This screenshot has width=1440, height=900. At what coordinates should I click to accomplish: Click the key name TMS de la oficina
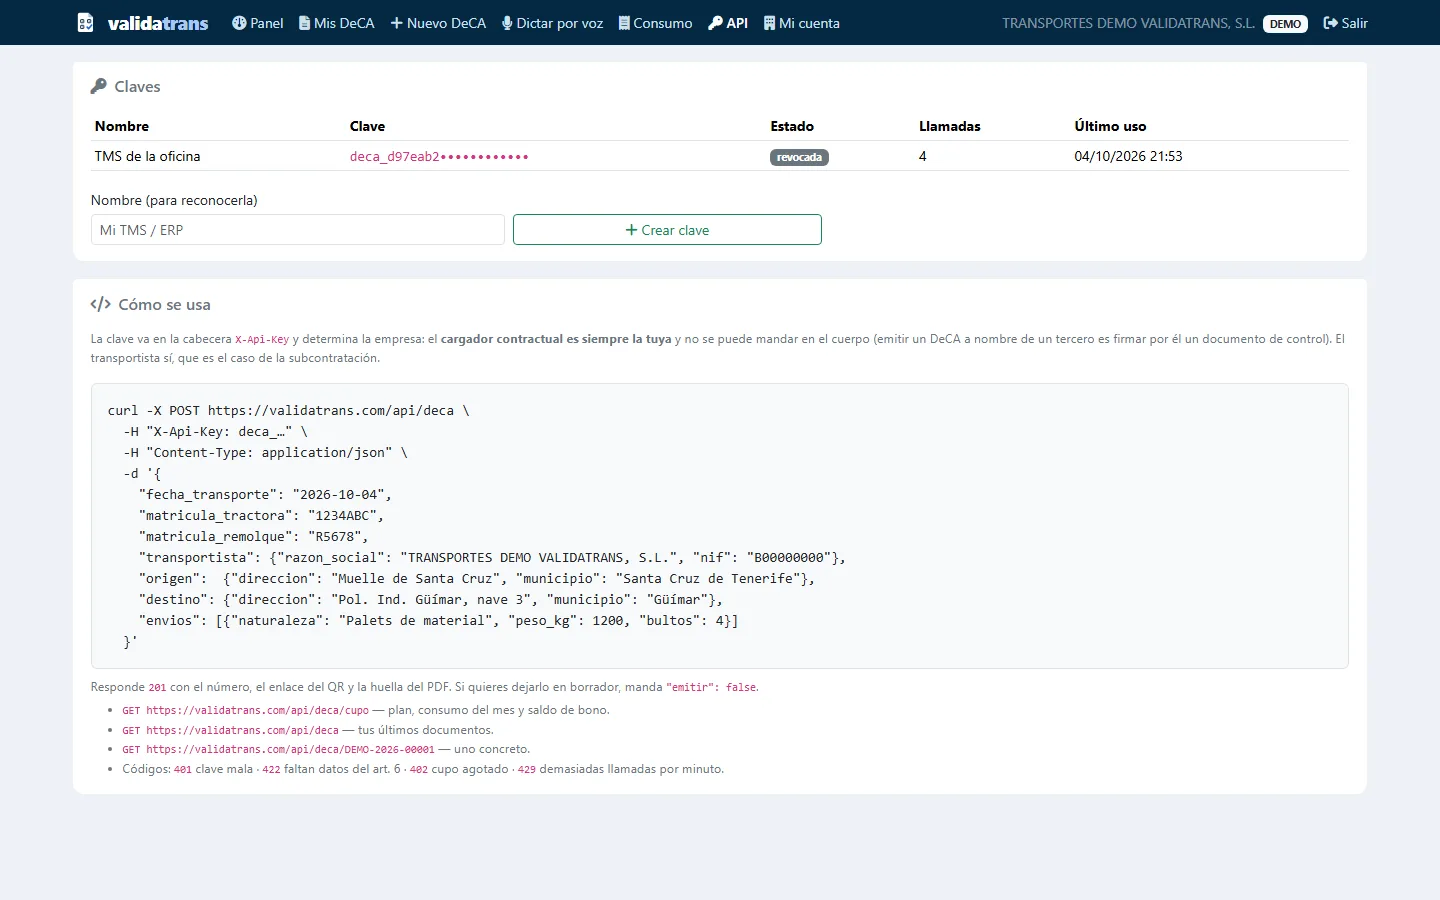click(148, 156)
